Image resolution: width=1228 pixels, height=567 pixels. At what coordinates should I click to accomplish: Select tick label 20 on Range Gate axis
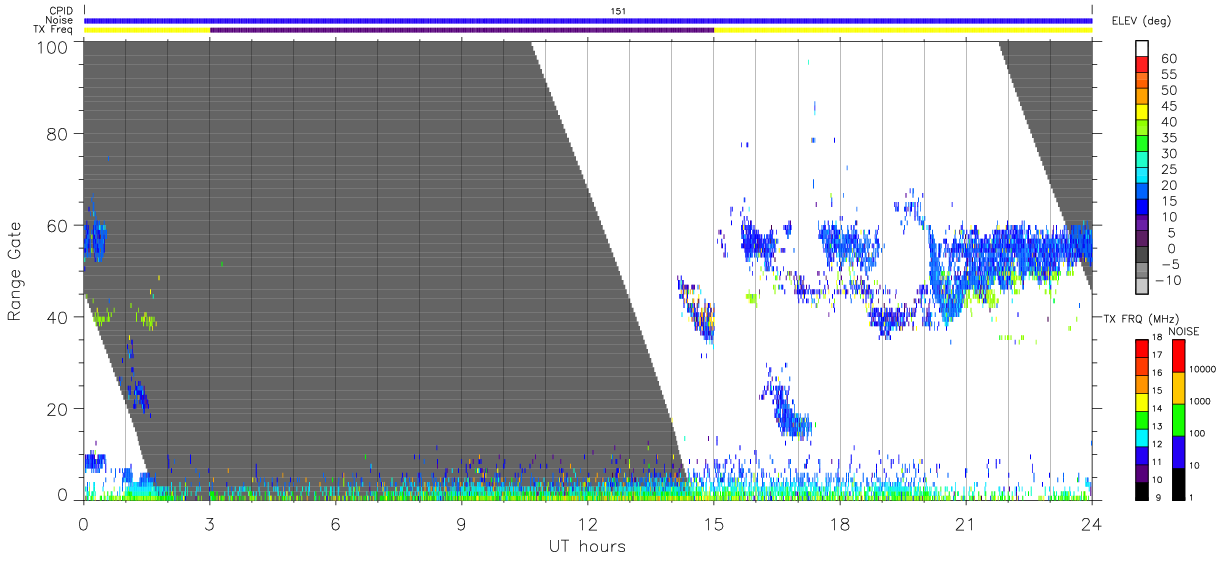[x=58, y=409]
